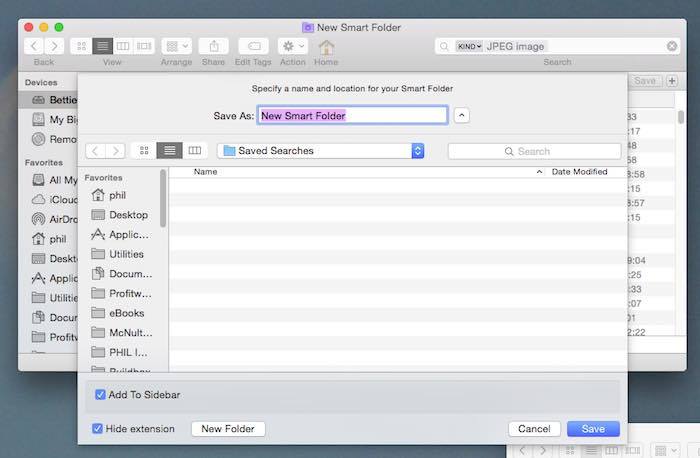Select PHIL I... in the dialog sidebar
This screenshot has height=458, width=700.
[120, 352]
